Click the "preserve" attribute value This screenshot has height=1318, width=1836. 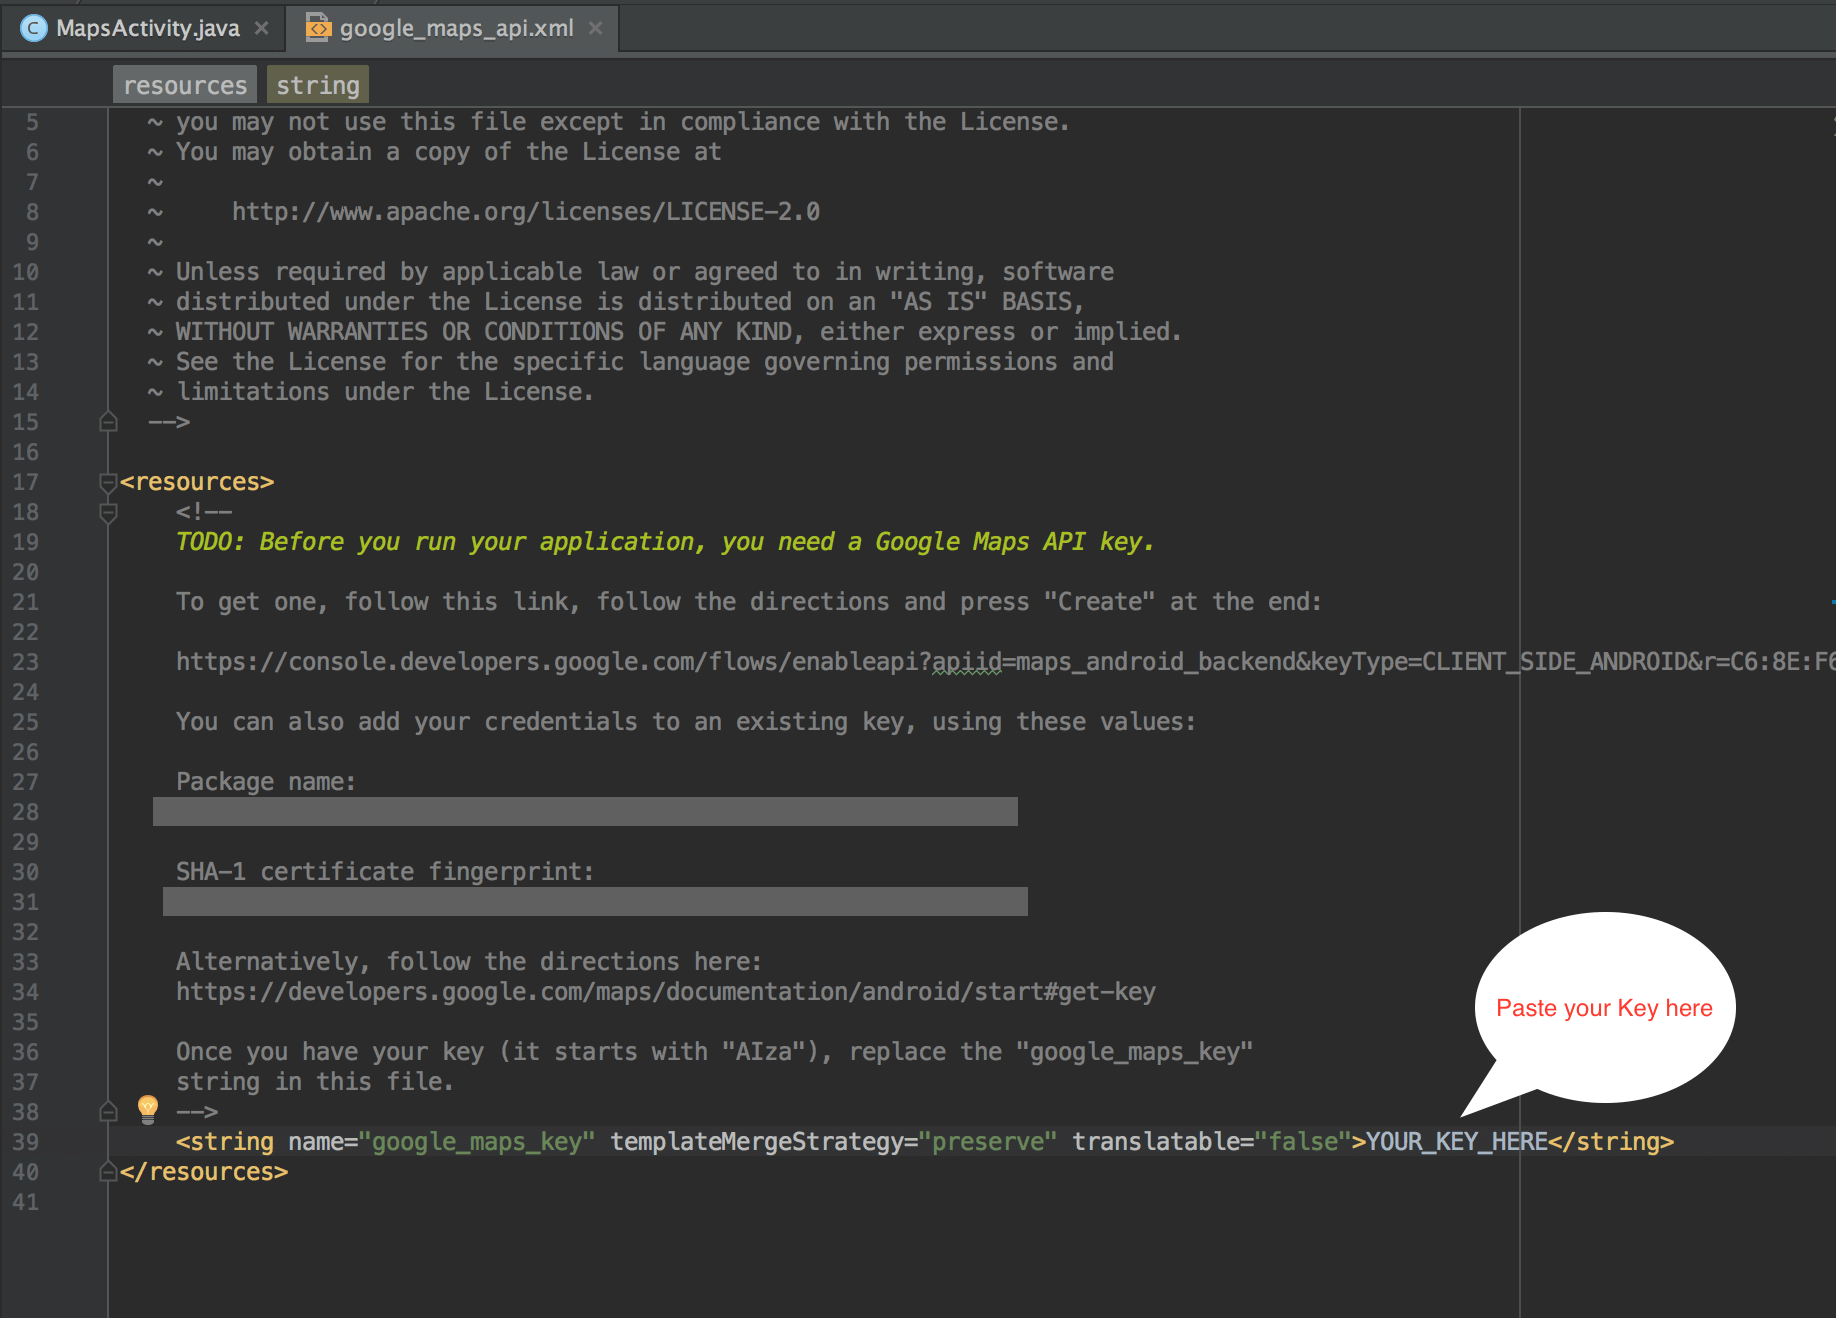988,1142
